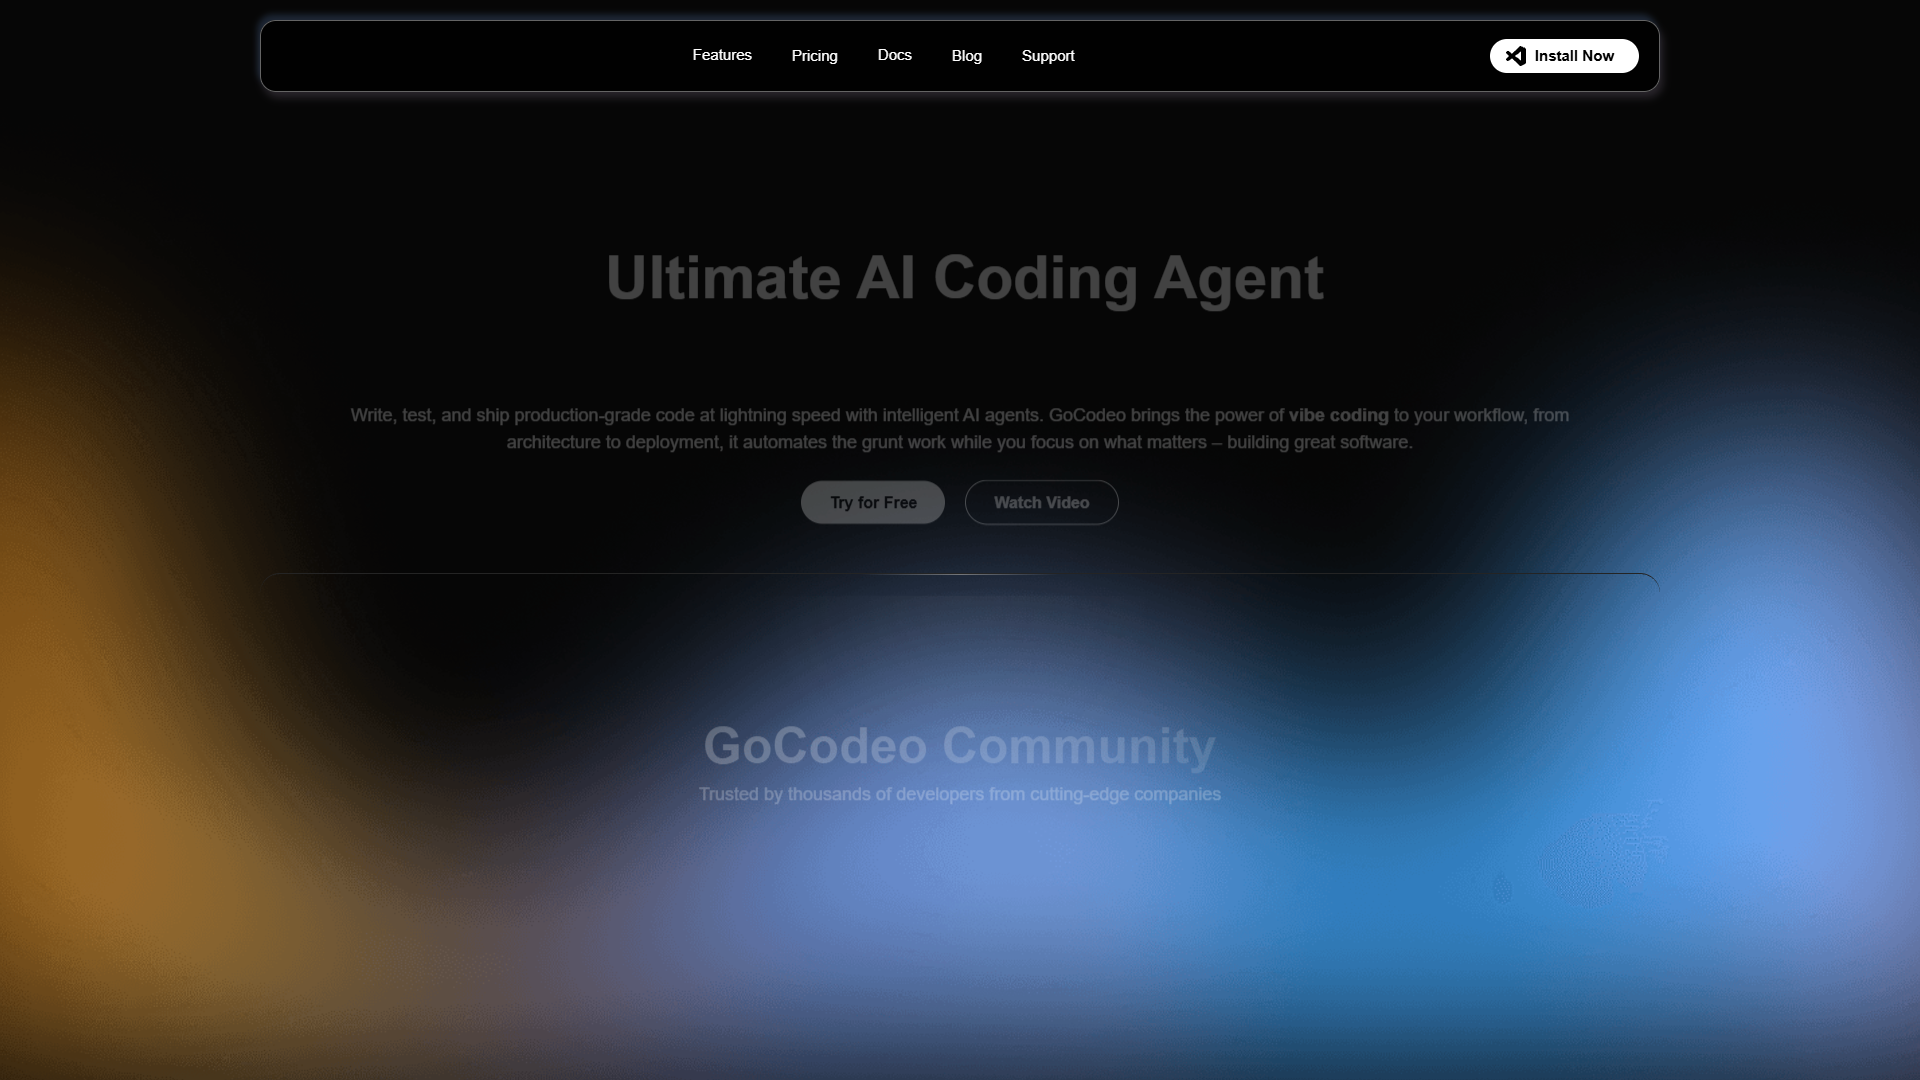Click the bold 'vibe coding' text
The image size is (1920, 1080).
(x=1338, y=415)
